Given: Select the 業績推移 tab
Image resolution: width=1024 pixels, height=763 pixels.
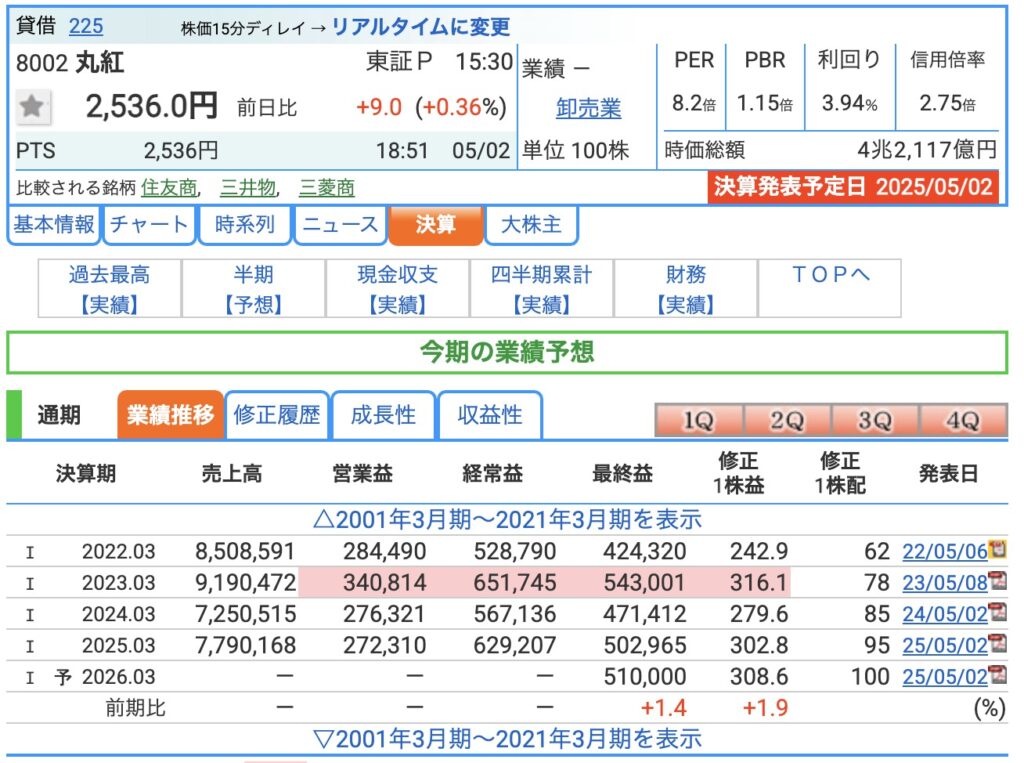Looking at the screenshot, I should [170, 415].
